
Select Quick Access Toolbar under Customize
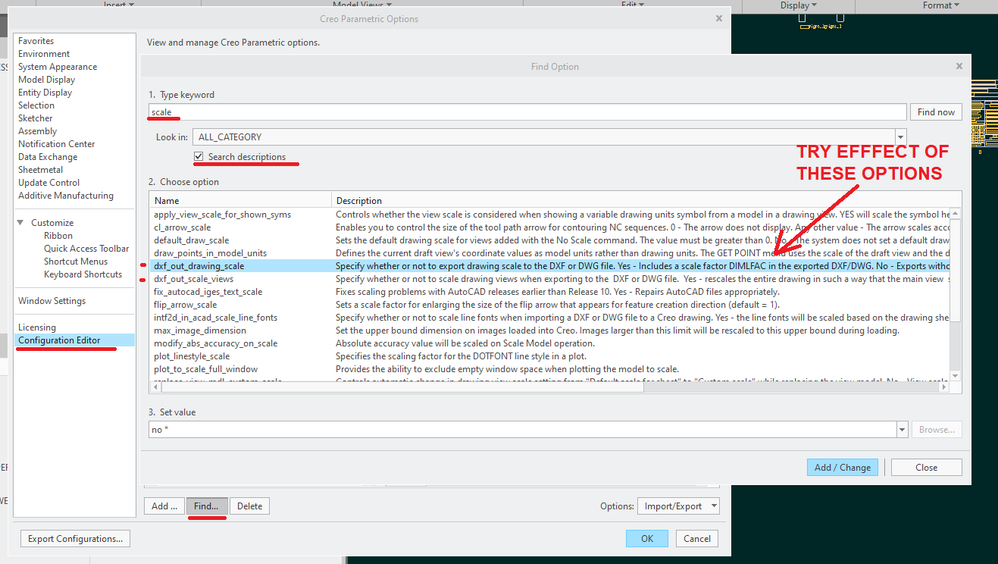(x=86, y=248)
